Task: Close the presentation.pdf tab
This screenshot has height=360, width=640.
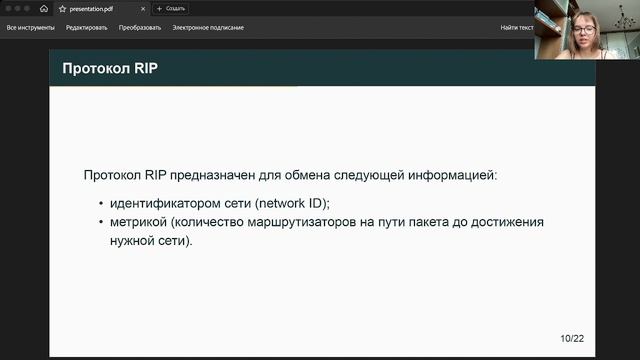Action: point(143,9)
